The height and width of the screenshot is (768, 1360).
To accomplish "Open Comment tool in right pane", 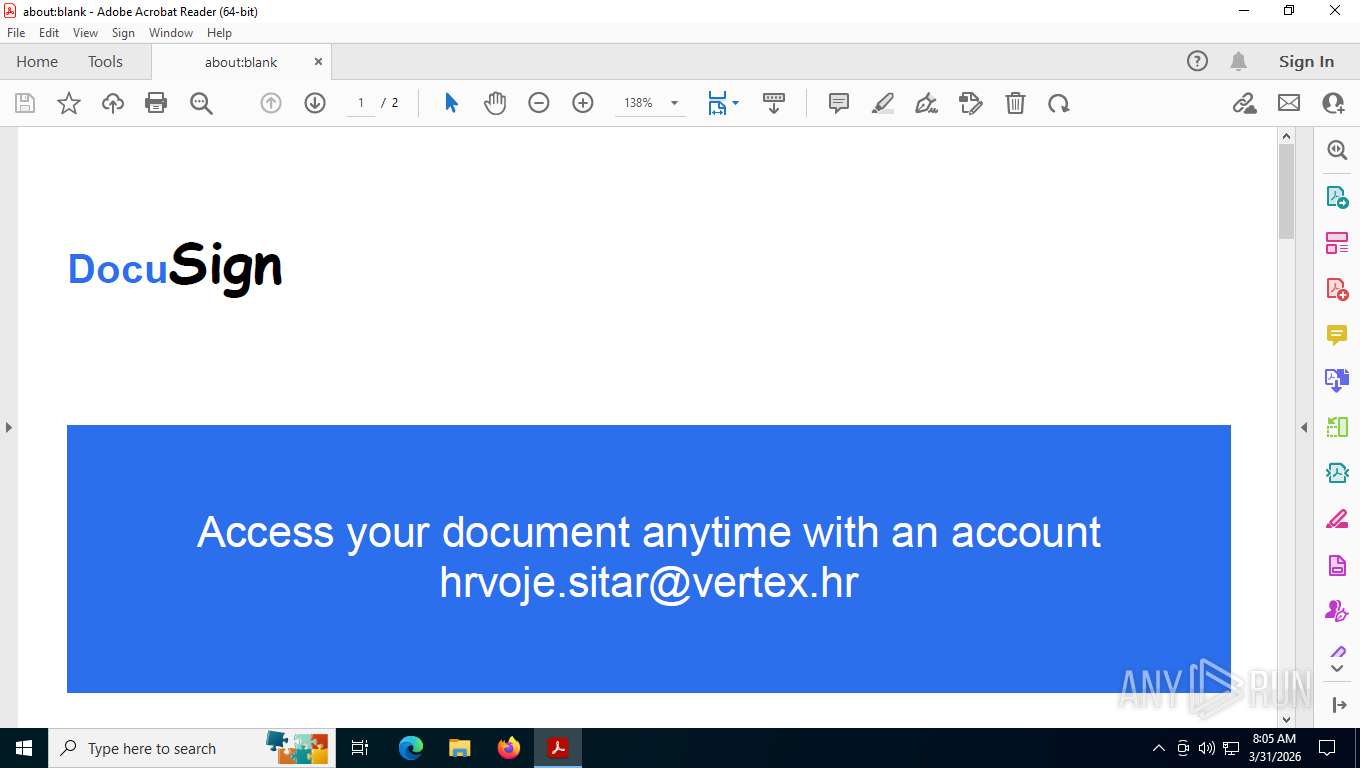I will (1337, 335).
